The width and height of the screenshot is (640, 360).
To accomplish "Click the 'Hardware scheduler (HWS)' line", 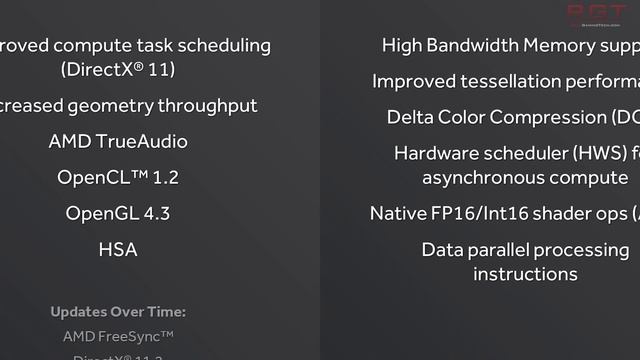I will (517, 153).
